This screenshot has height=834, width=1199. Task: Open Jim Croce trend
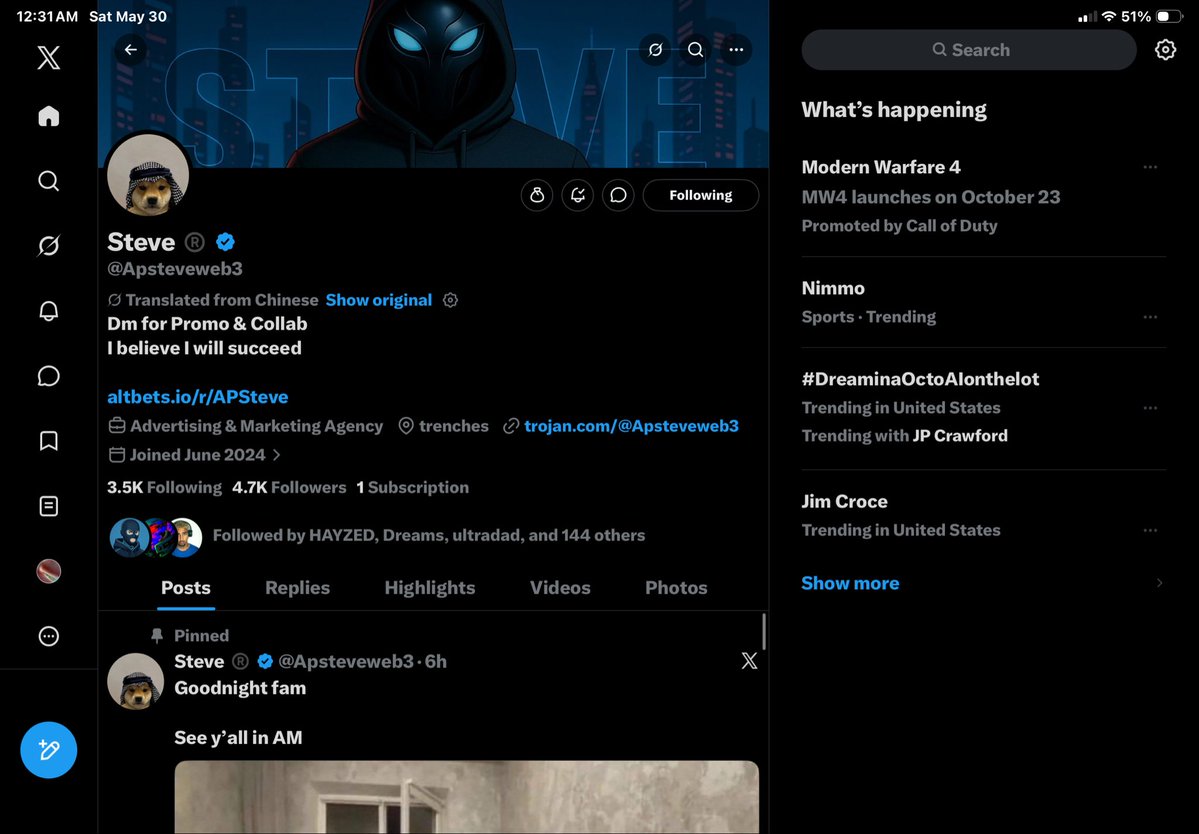(983, 515)
